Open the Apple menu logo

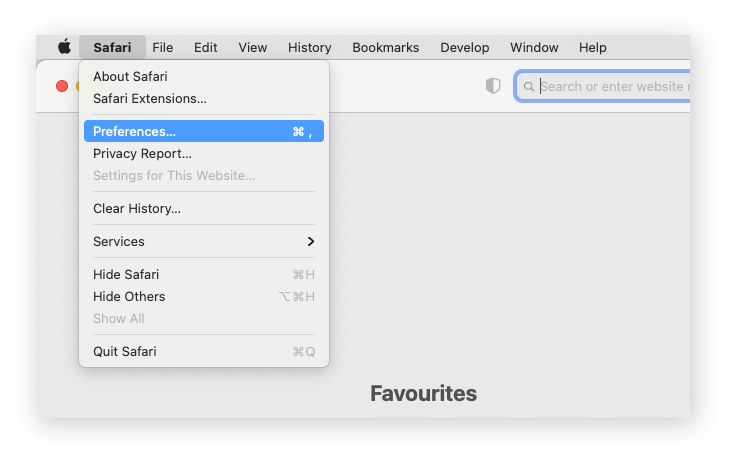pos(64,47)
